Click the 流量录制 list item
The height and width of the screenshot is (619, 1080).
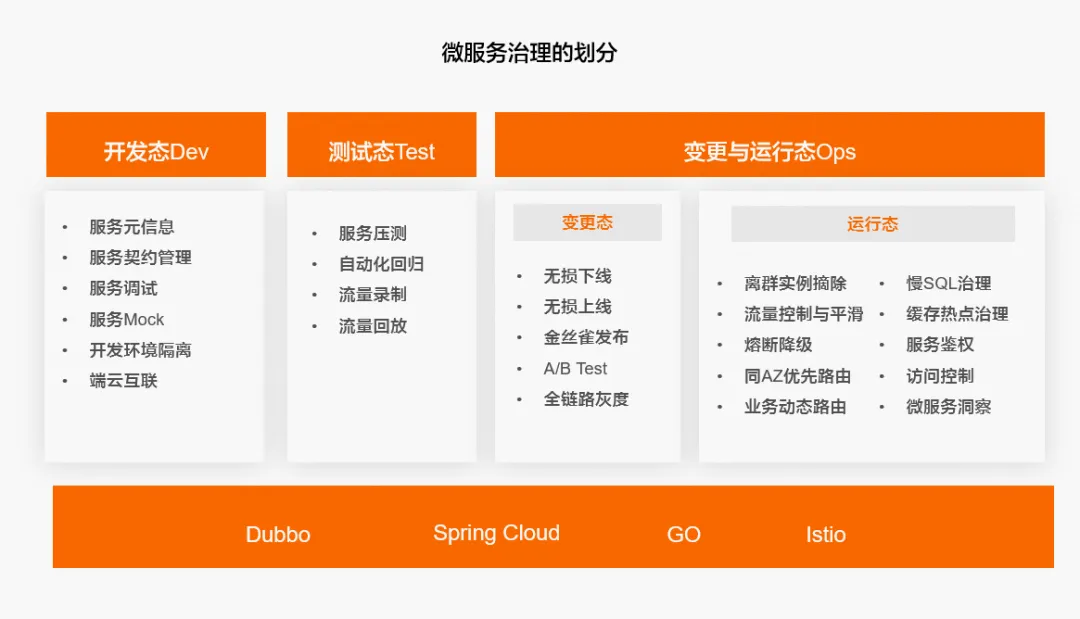373,295
